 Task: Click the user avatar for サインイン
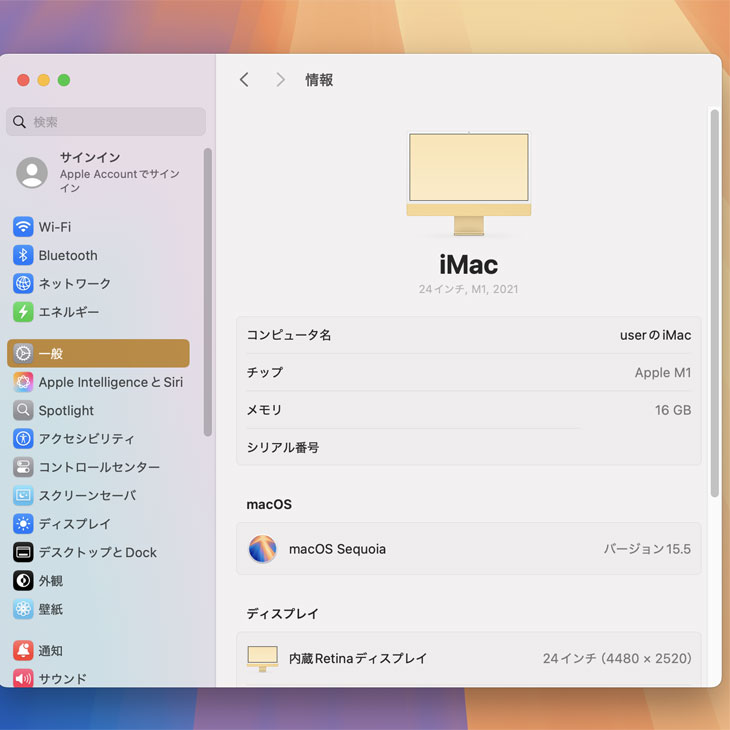pyautogui.click(x=32, y=173)
